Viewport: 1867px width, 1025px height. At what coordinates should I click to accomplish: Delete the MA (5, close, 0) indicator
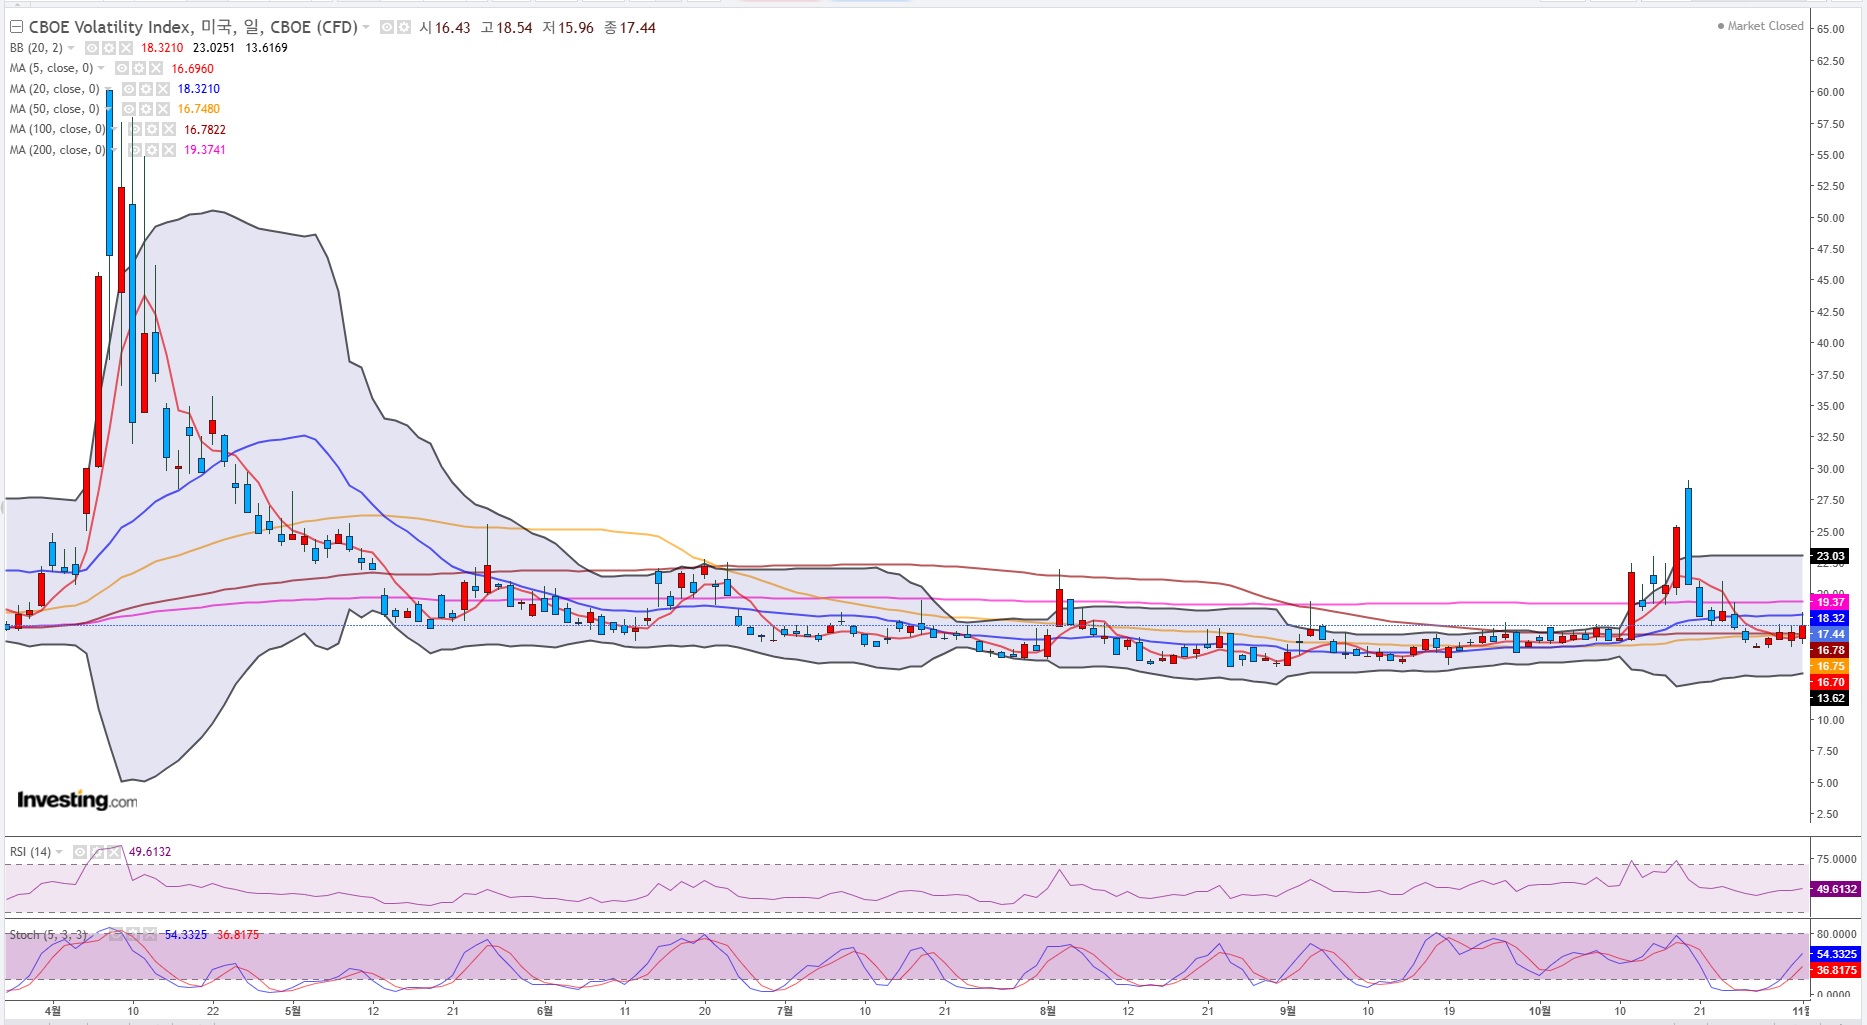pyautogui.click(x=156, y=68)
